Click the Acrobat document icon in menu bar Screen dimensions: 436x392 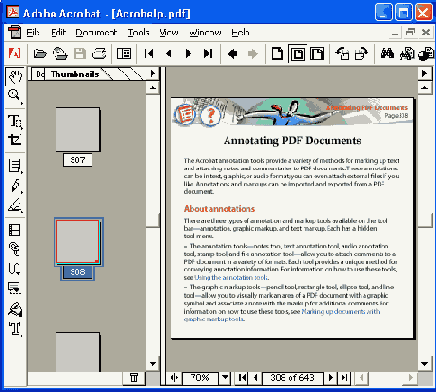[14, 33]
